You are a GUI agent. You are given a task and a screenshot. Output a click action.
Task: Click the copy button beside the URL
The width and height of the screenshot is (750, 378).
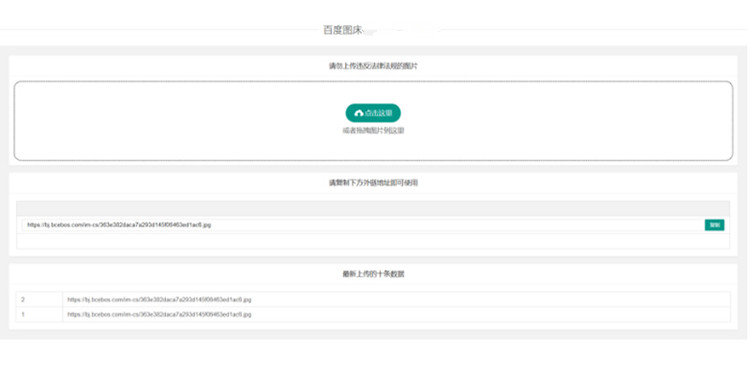pos(714,225)
